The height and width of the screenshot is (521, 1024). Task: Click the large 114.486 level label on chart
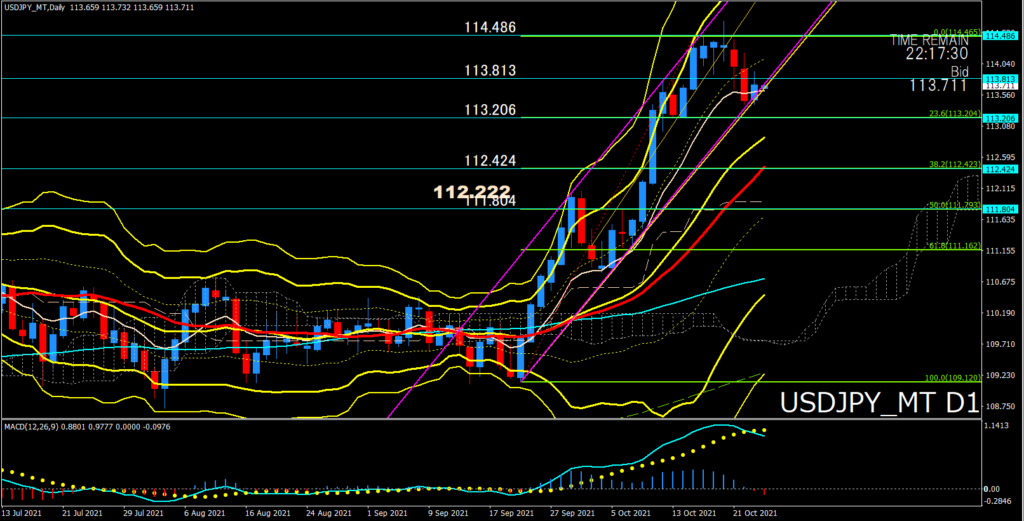490,27
